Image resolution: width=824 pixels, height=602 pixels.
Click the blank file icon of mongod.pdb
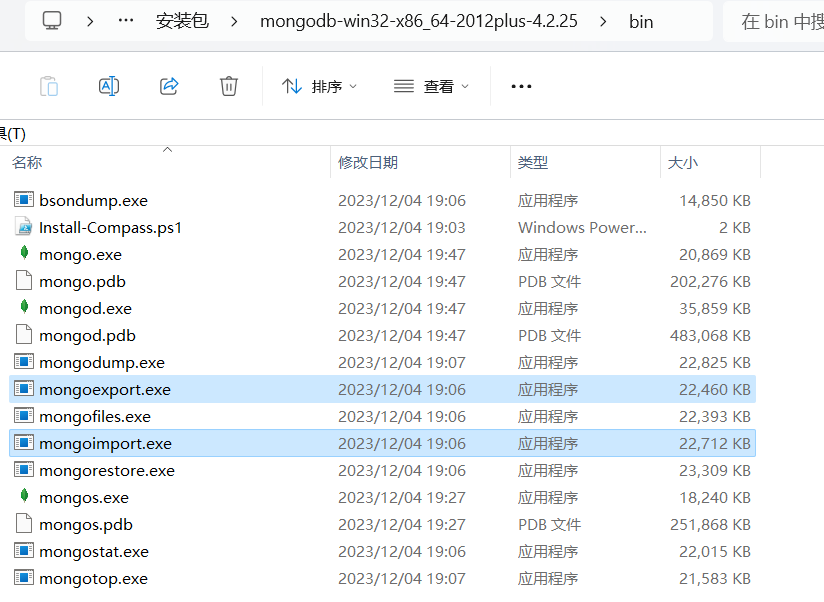(24, 335)
